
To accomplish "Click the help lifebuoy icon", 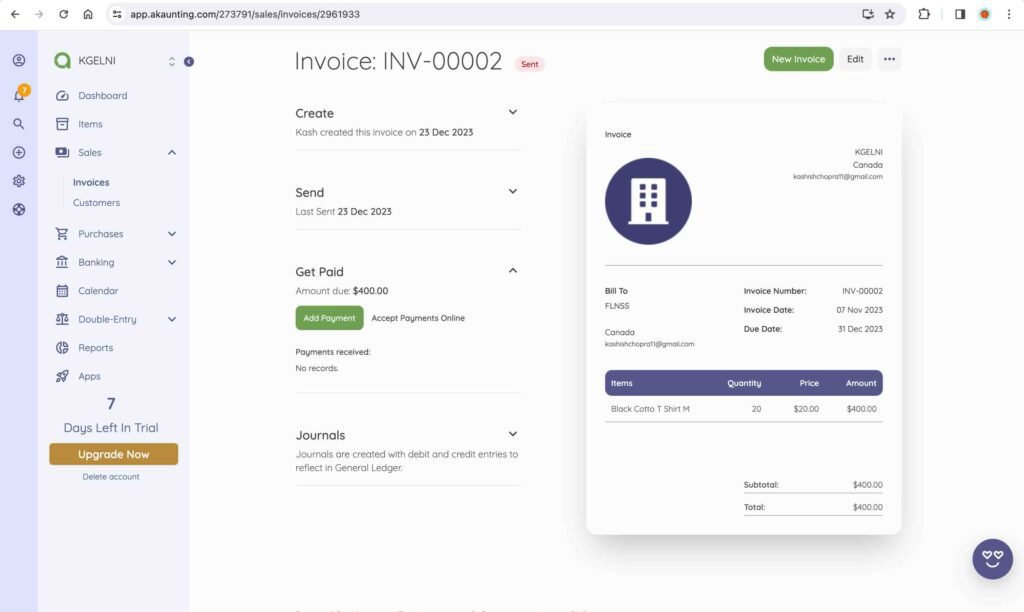I will click(19, 210).
